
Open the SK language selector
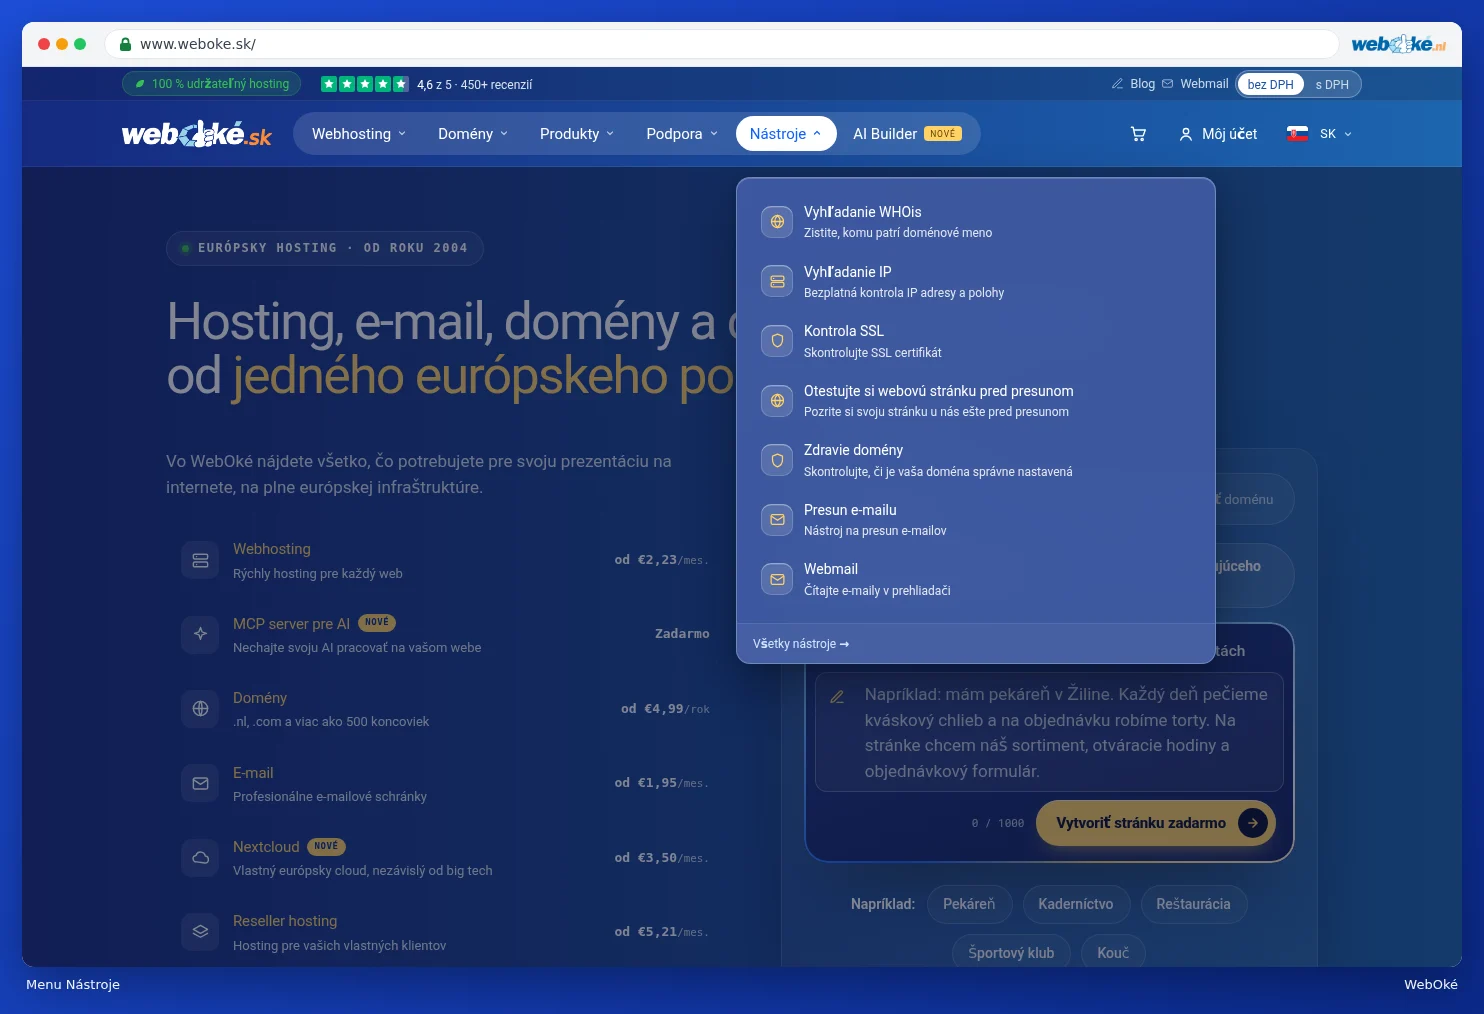(1320, 134)
